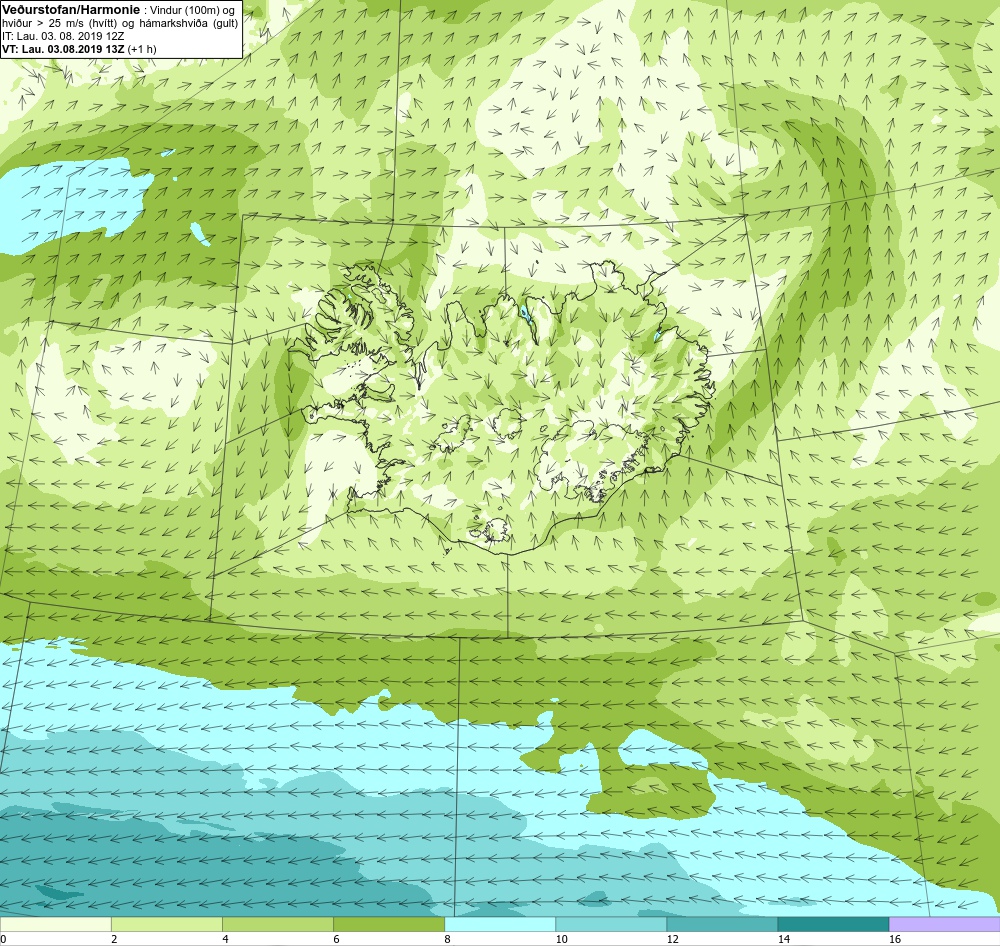
Task: Click the 14–16 m/s dark teal legend swatch
Action: [x=833, y=924]
